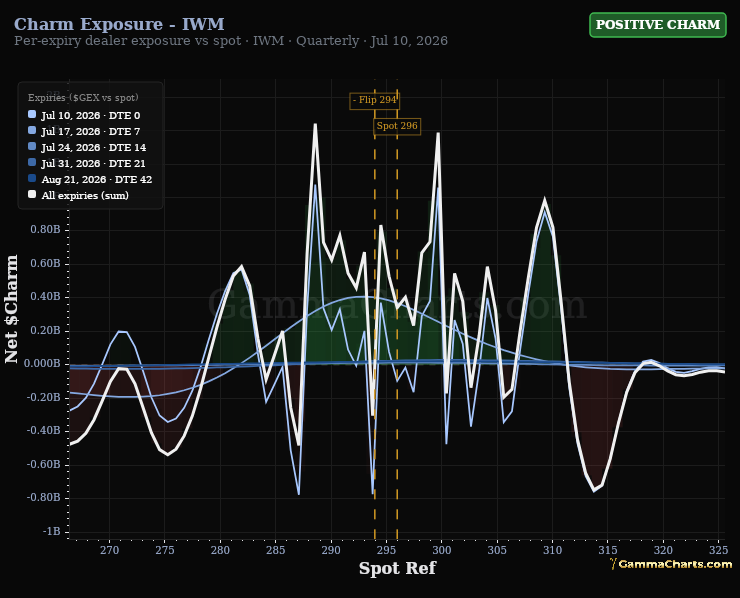The image size is (740, 598).
Task: Toggle the 'All expiries (sum)' legend entry
Action: tap(78, 195)
